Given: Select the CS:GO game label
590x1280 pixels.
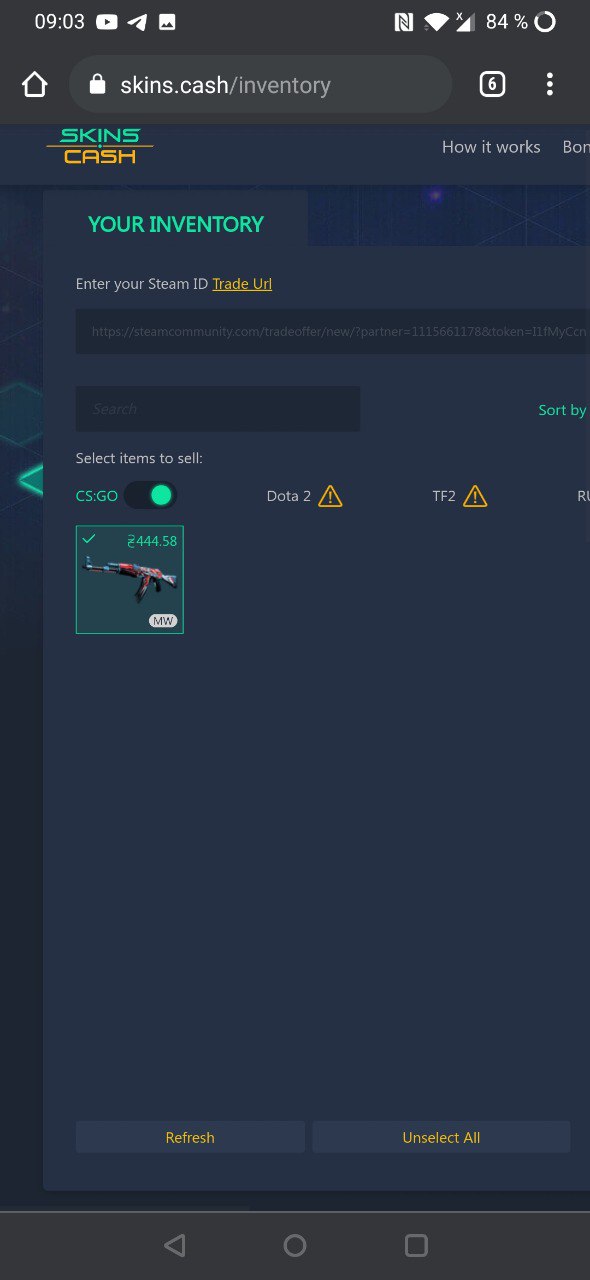Looking at the screenshot, I should (x=97, y=496).
